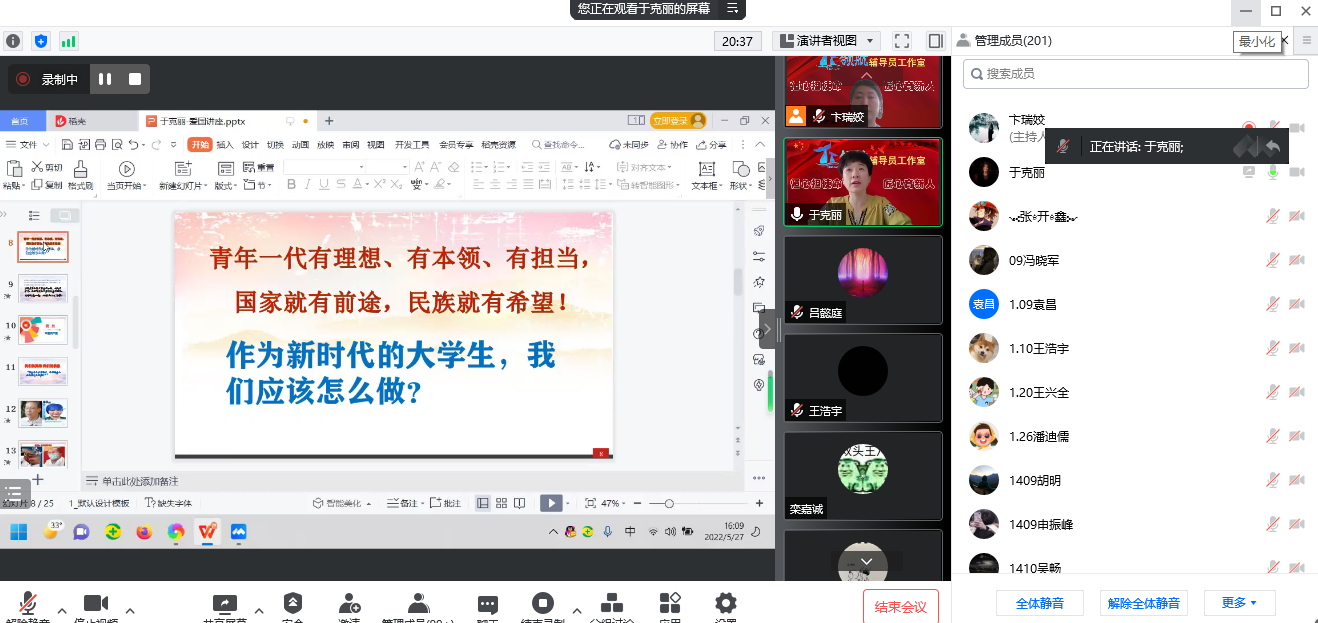The height and width of the screenshot is (623, 1318).
Task: Open the invite members icon
Action: (x=349, y=603)
